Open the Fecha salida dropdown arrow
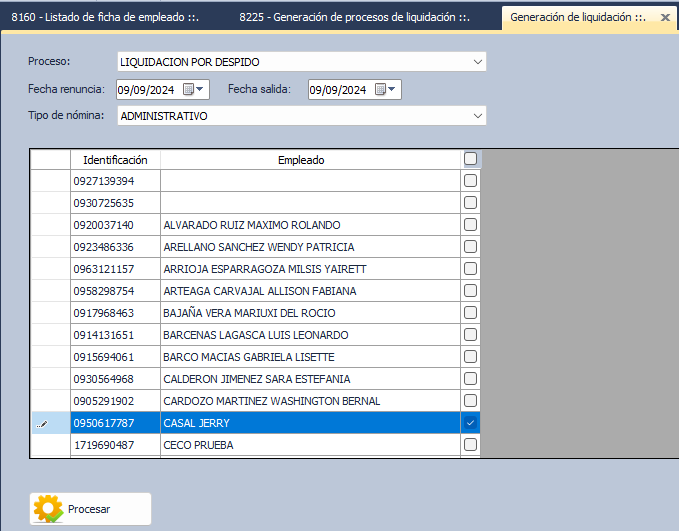679x531 pixels. 393,90
